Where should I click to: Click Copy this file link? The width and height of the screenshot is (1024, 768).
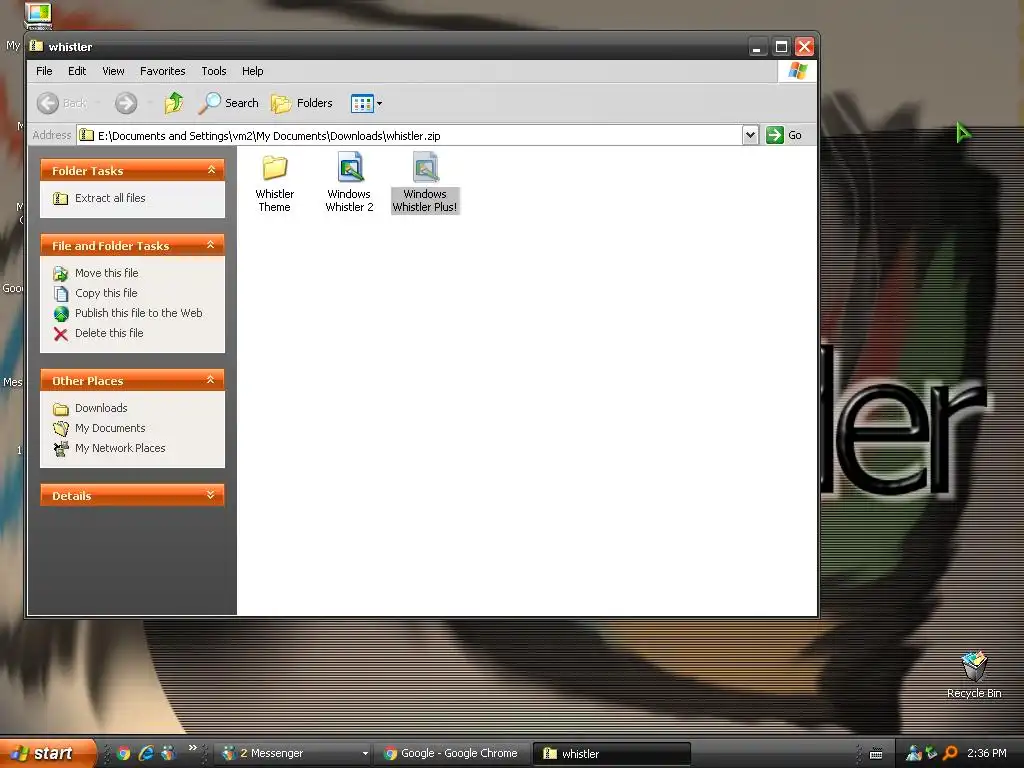pos(106,293)
